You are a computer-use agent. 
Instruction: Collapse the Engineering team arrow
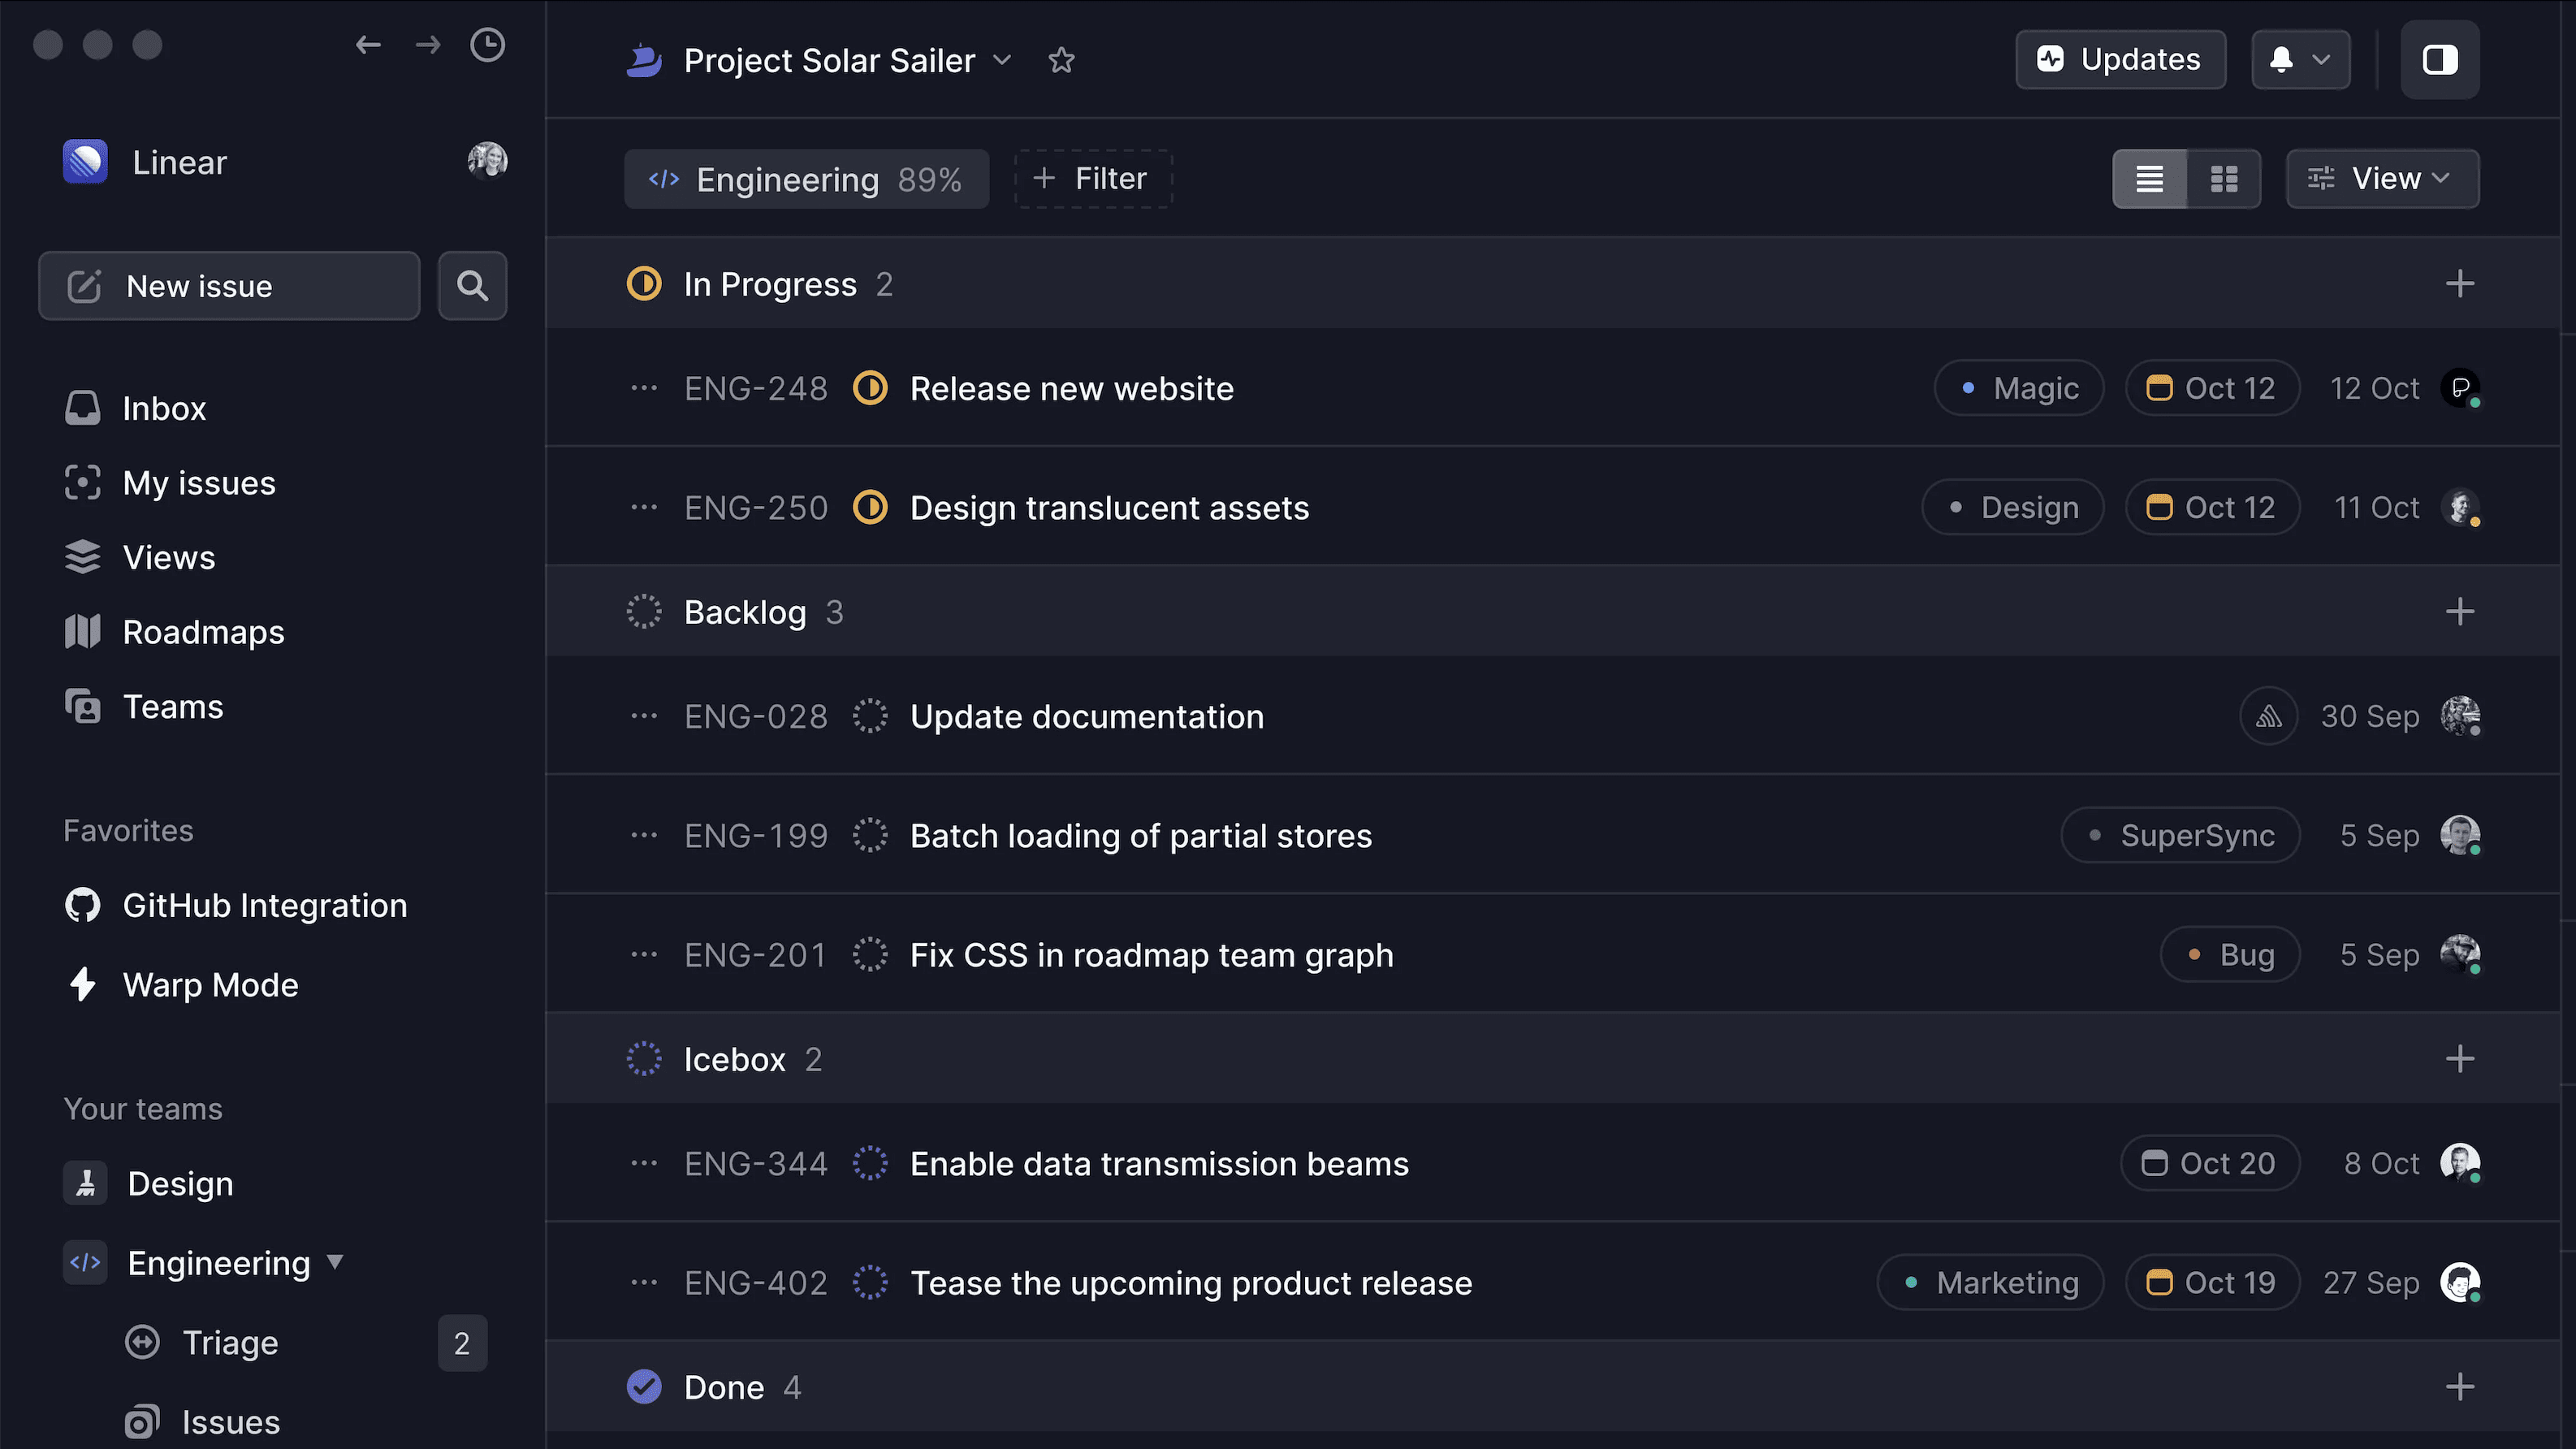click(x=335, y=1262)
